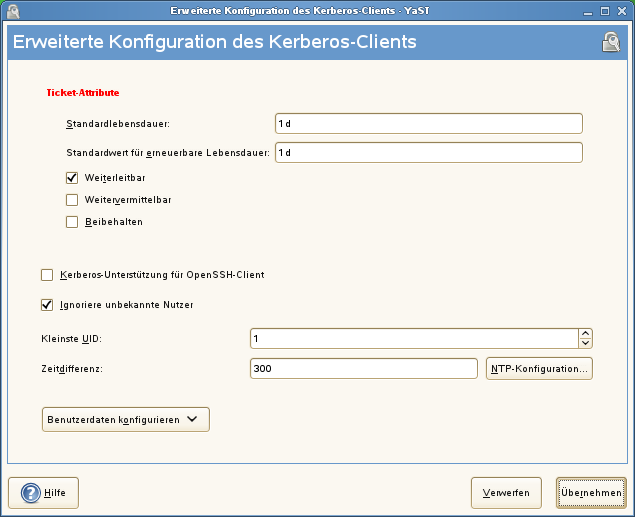Click the Verwerfen button

click(506, 492)
